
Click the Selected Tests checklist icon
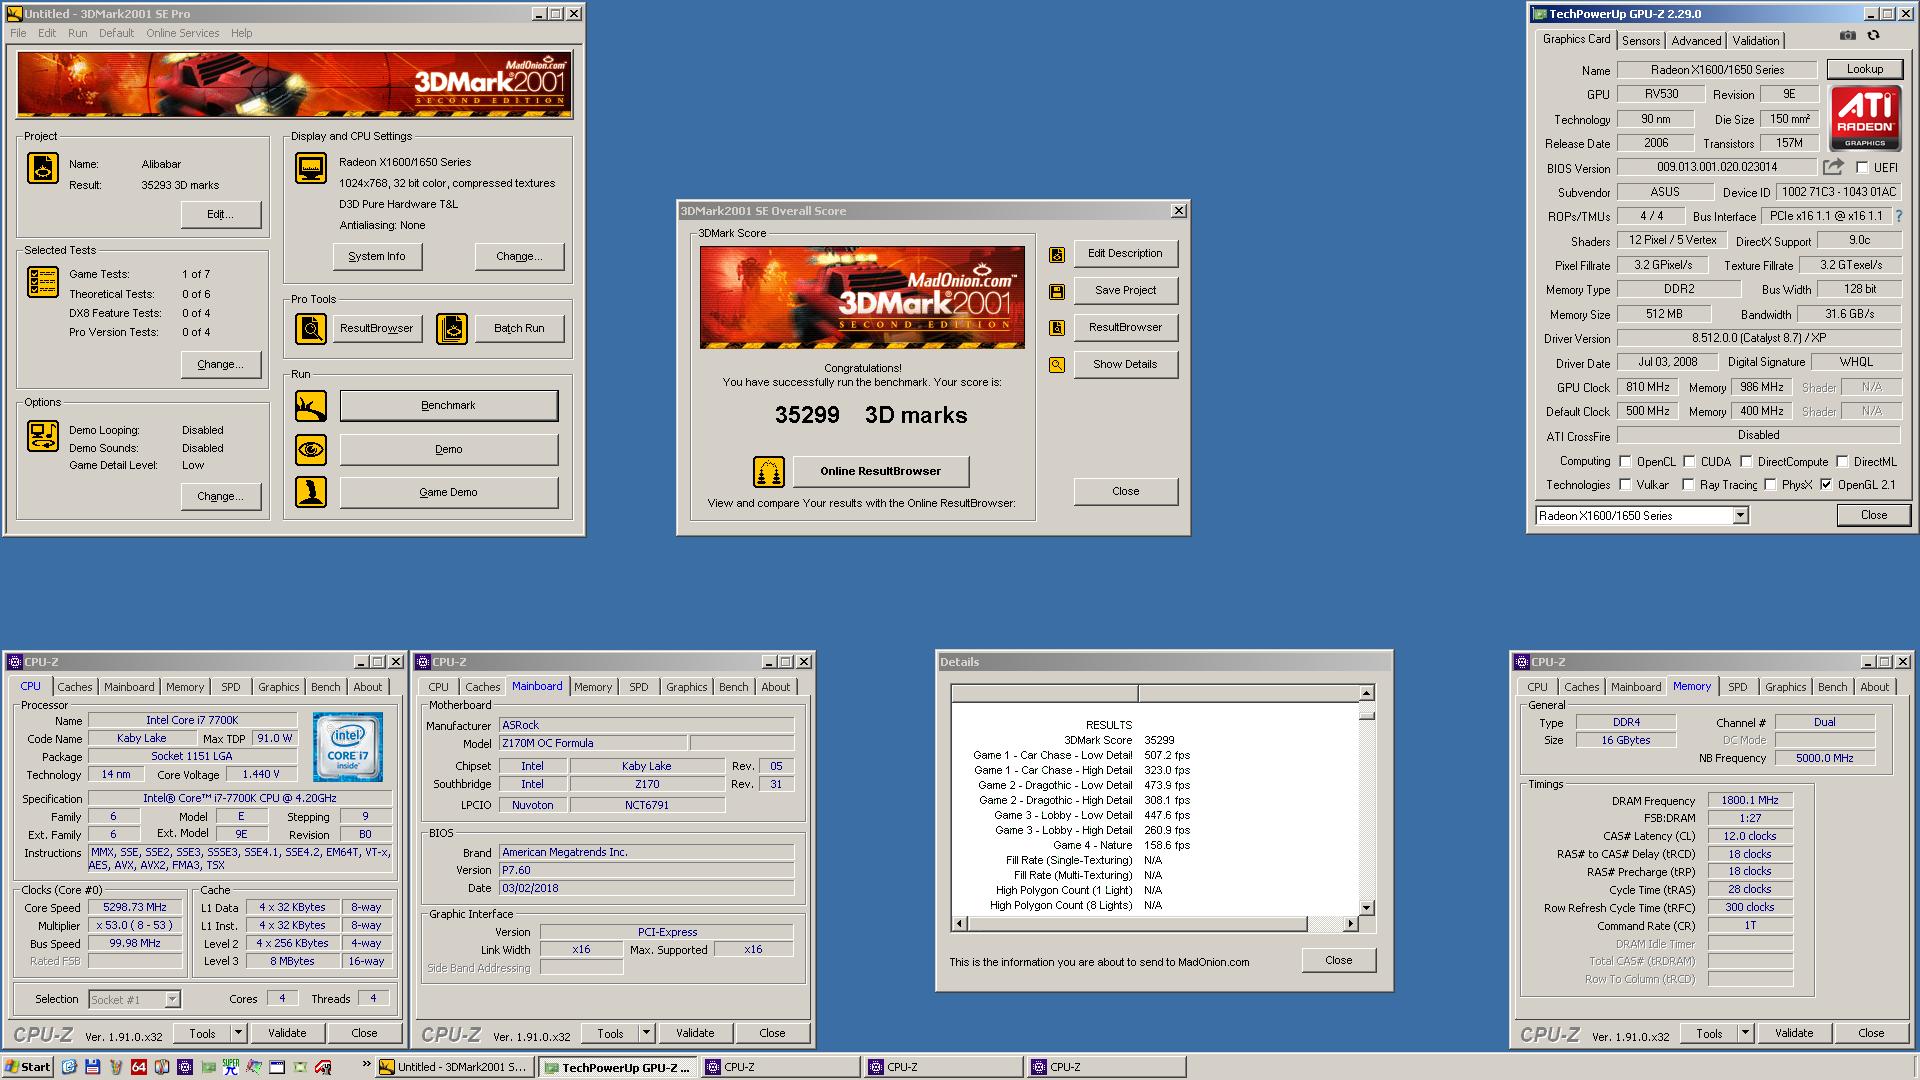coord(43,282)
